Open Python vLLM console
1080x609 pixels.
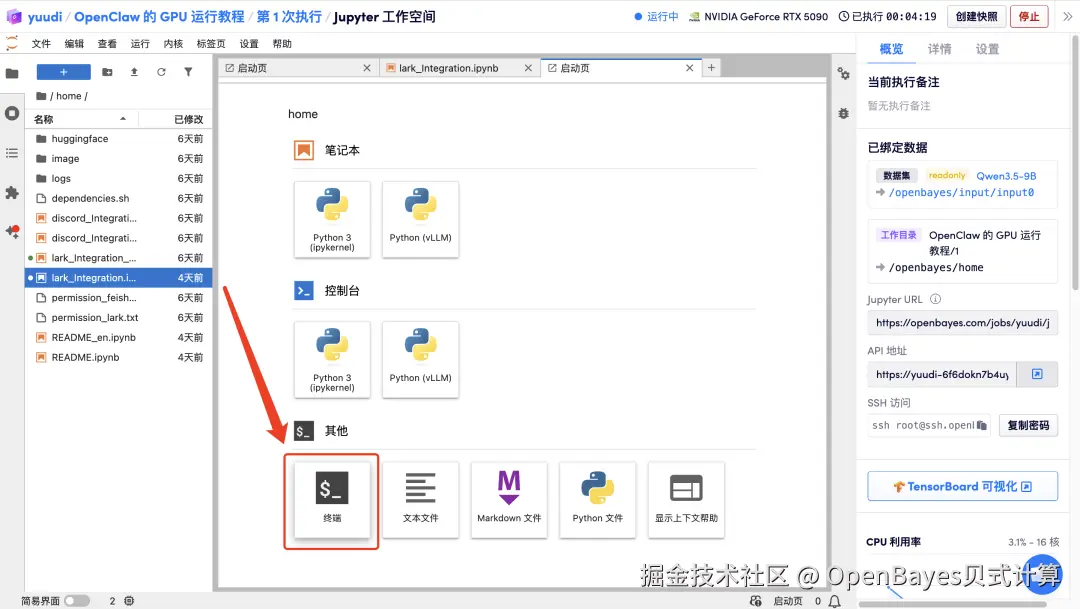tap(420, 360)
